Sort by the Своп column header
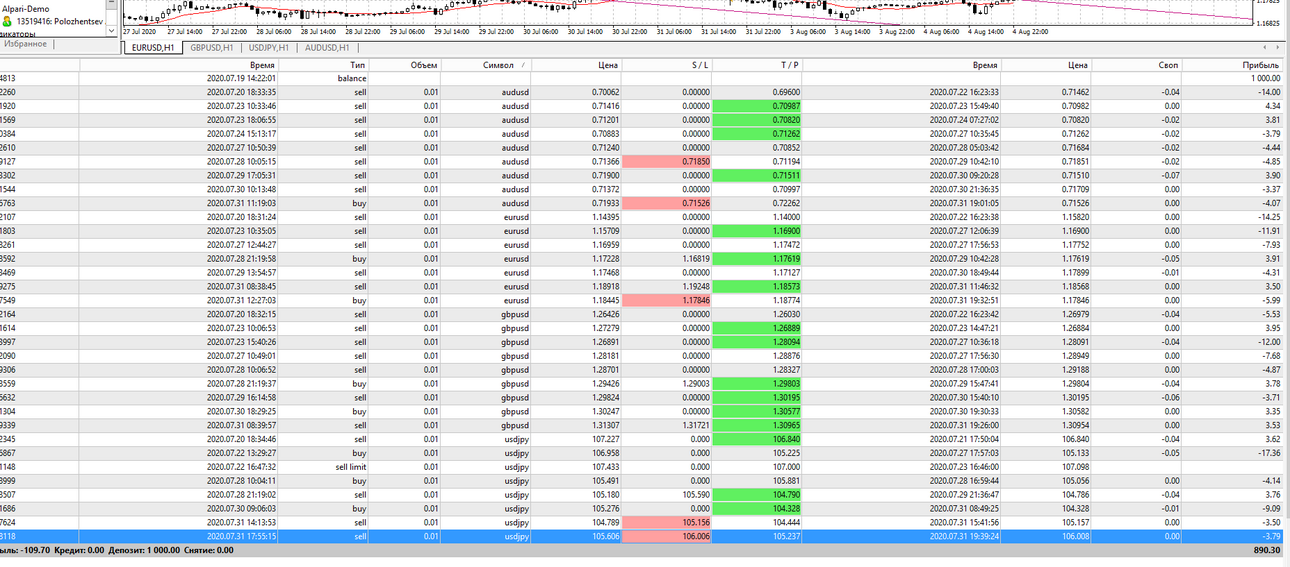This screenshot has height=567, width=1290. [1136, 65]
